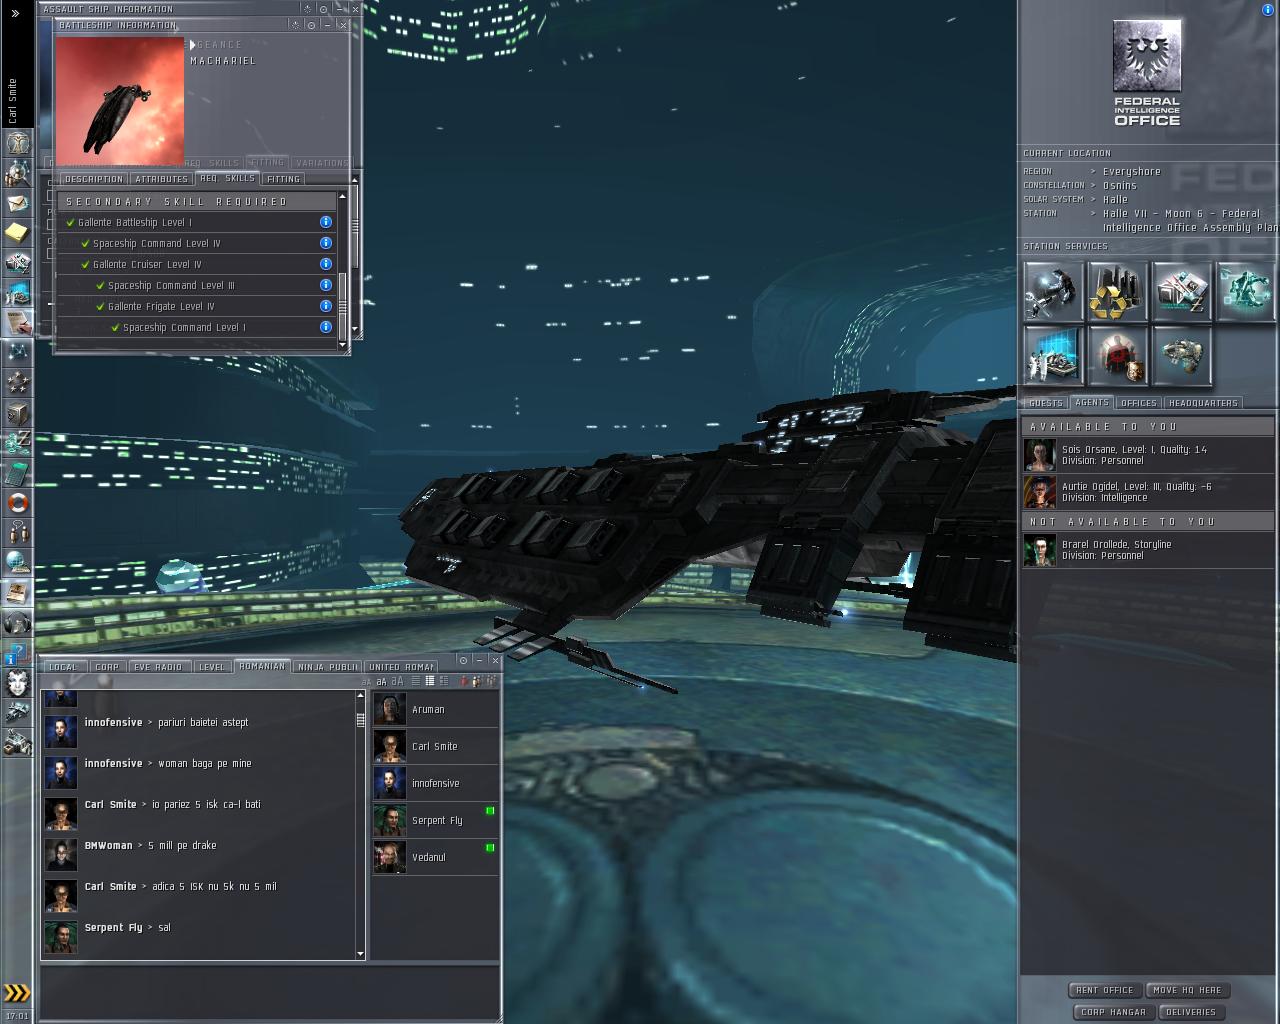Viewport: 1280px width, 1024px height.
Task: Switch to the Attributes tab
Action: pos(161,179)
